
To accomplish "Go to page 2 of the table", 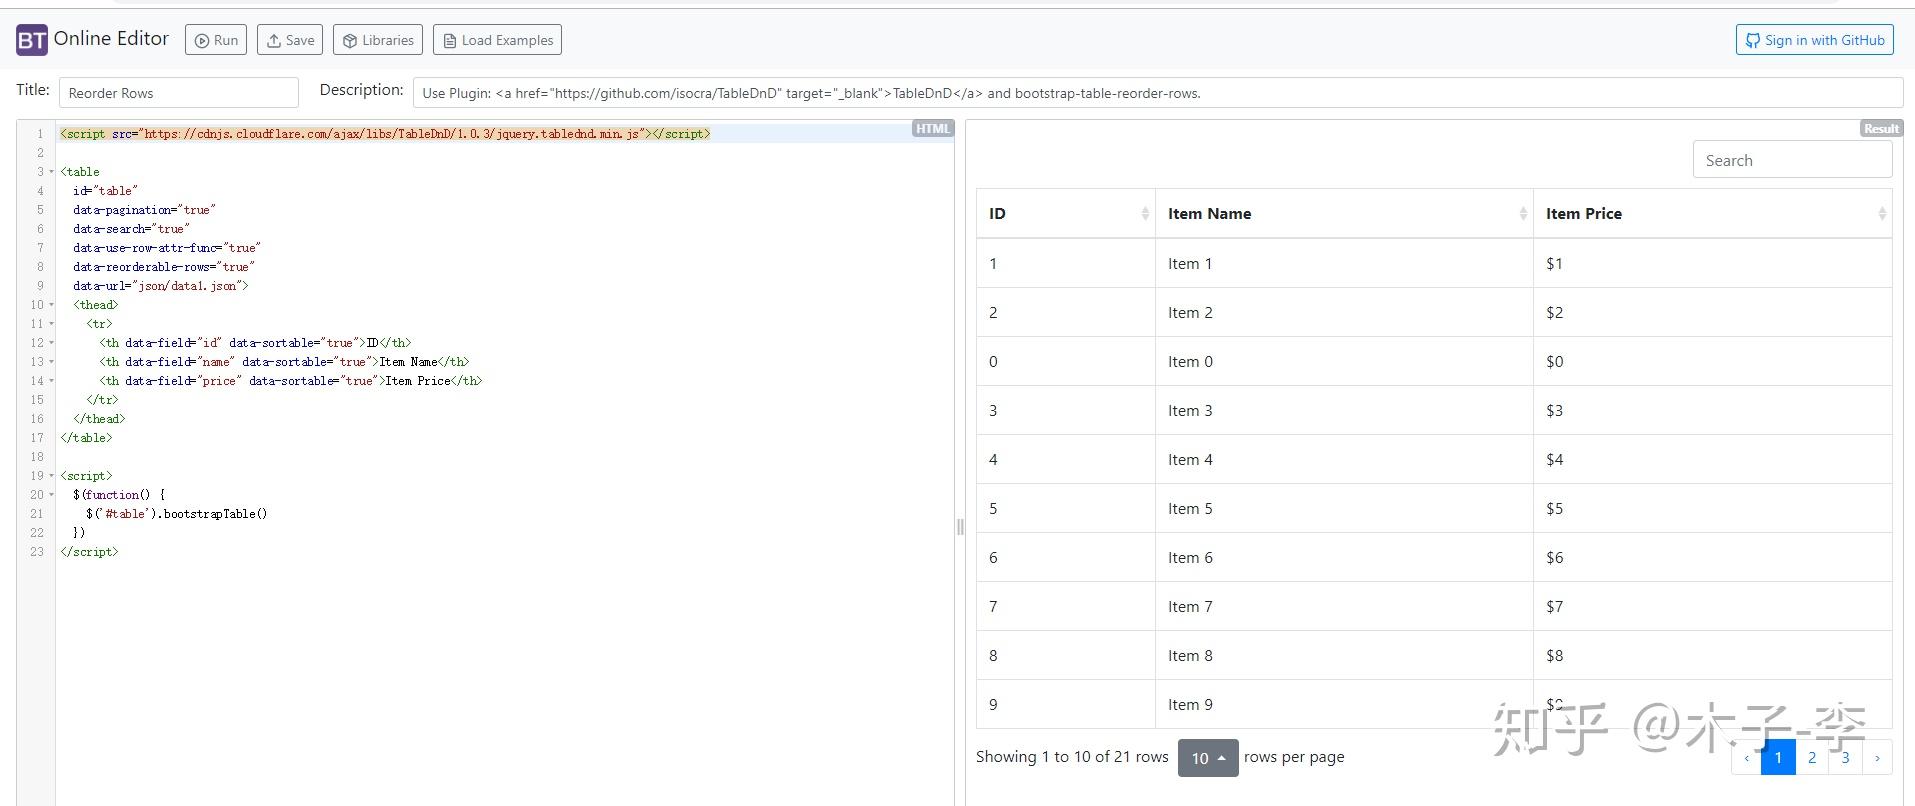I will pos(1812,758).
